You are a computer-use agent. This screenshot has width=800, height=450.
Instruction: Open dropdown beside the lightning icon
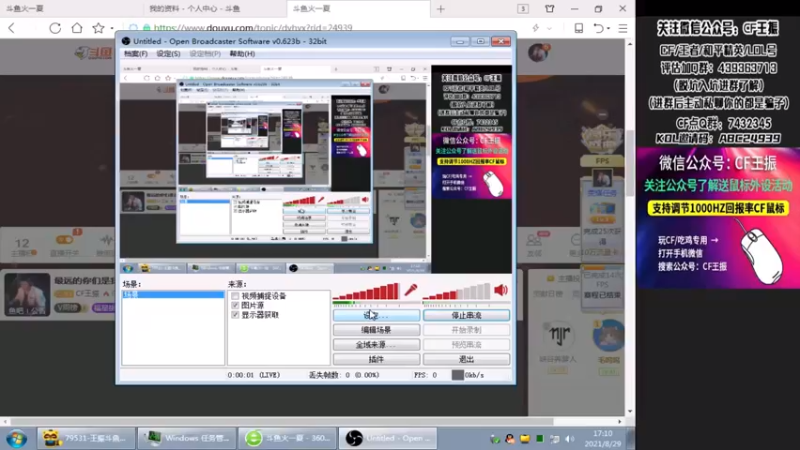point(549,29)
